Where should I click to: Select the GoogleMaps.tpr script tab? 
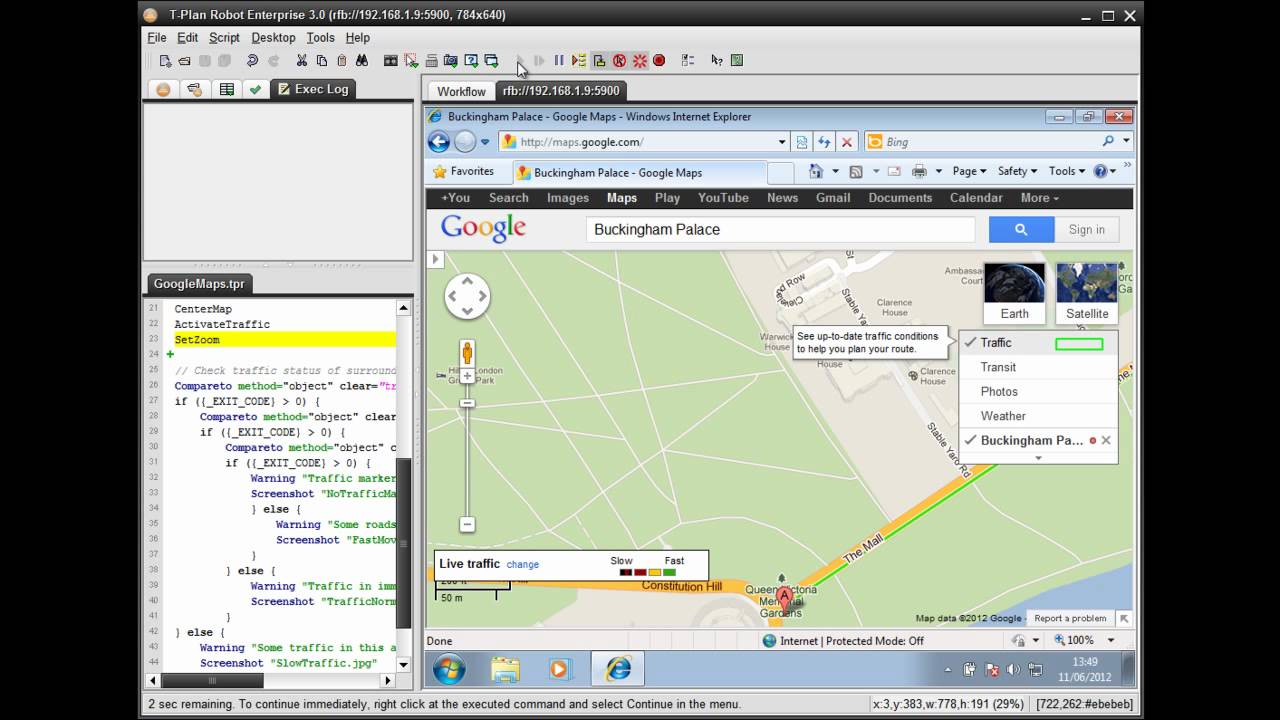point(199,284)
